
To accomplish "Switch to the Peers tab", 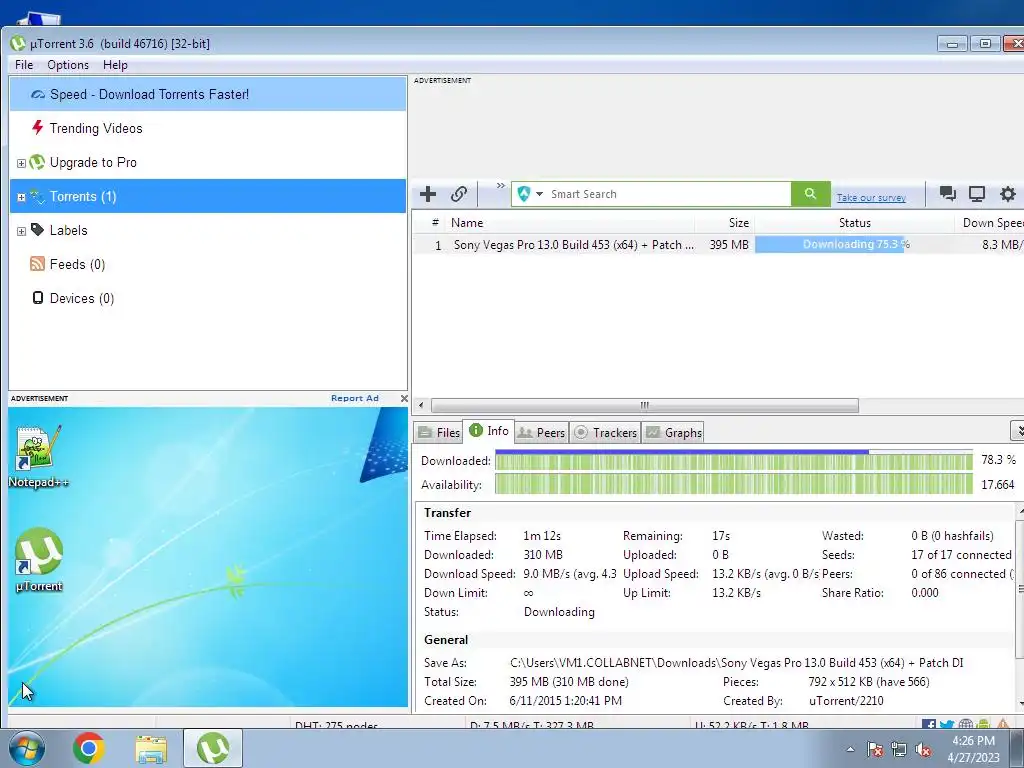I will point(541,432).
